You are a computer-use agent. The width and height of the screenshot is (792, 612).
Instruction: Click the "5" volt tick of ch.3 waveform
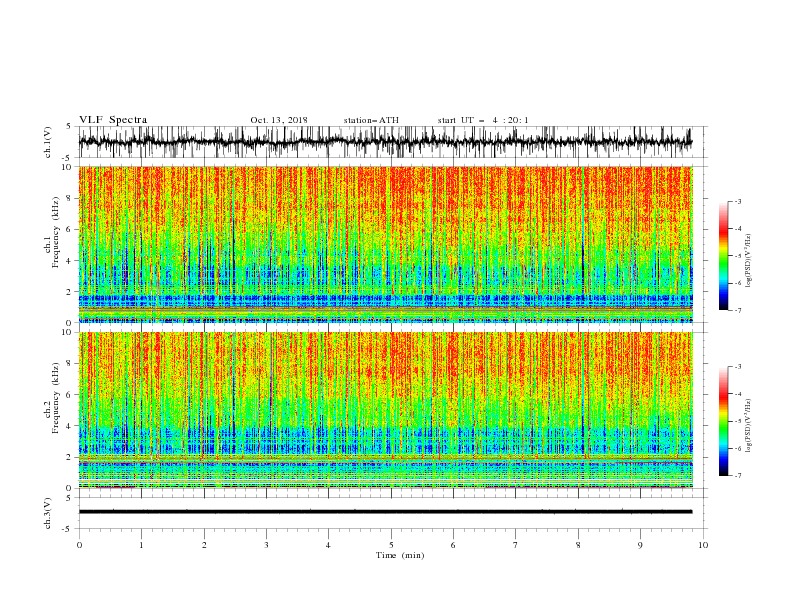pyautogui.click(x=70, y=498)
